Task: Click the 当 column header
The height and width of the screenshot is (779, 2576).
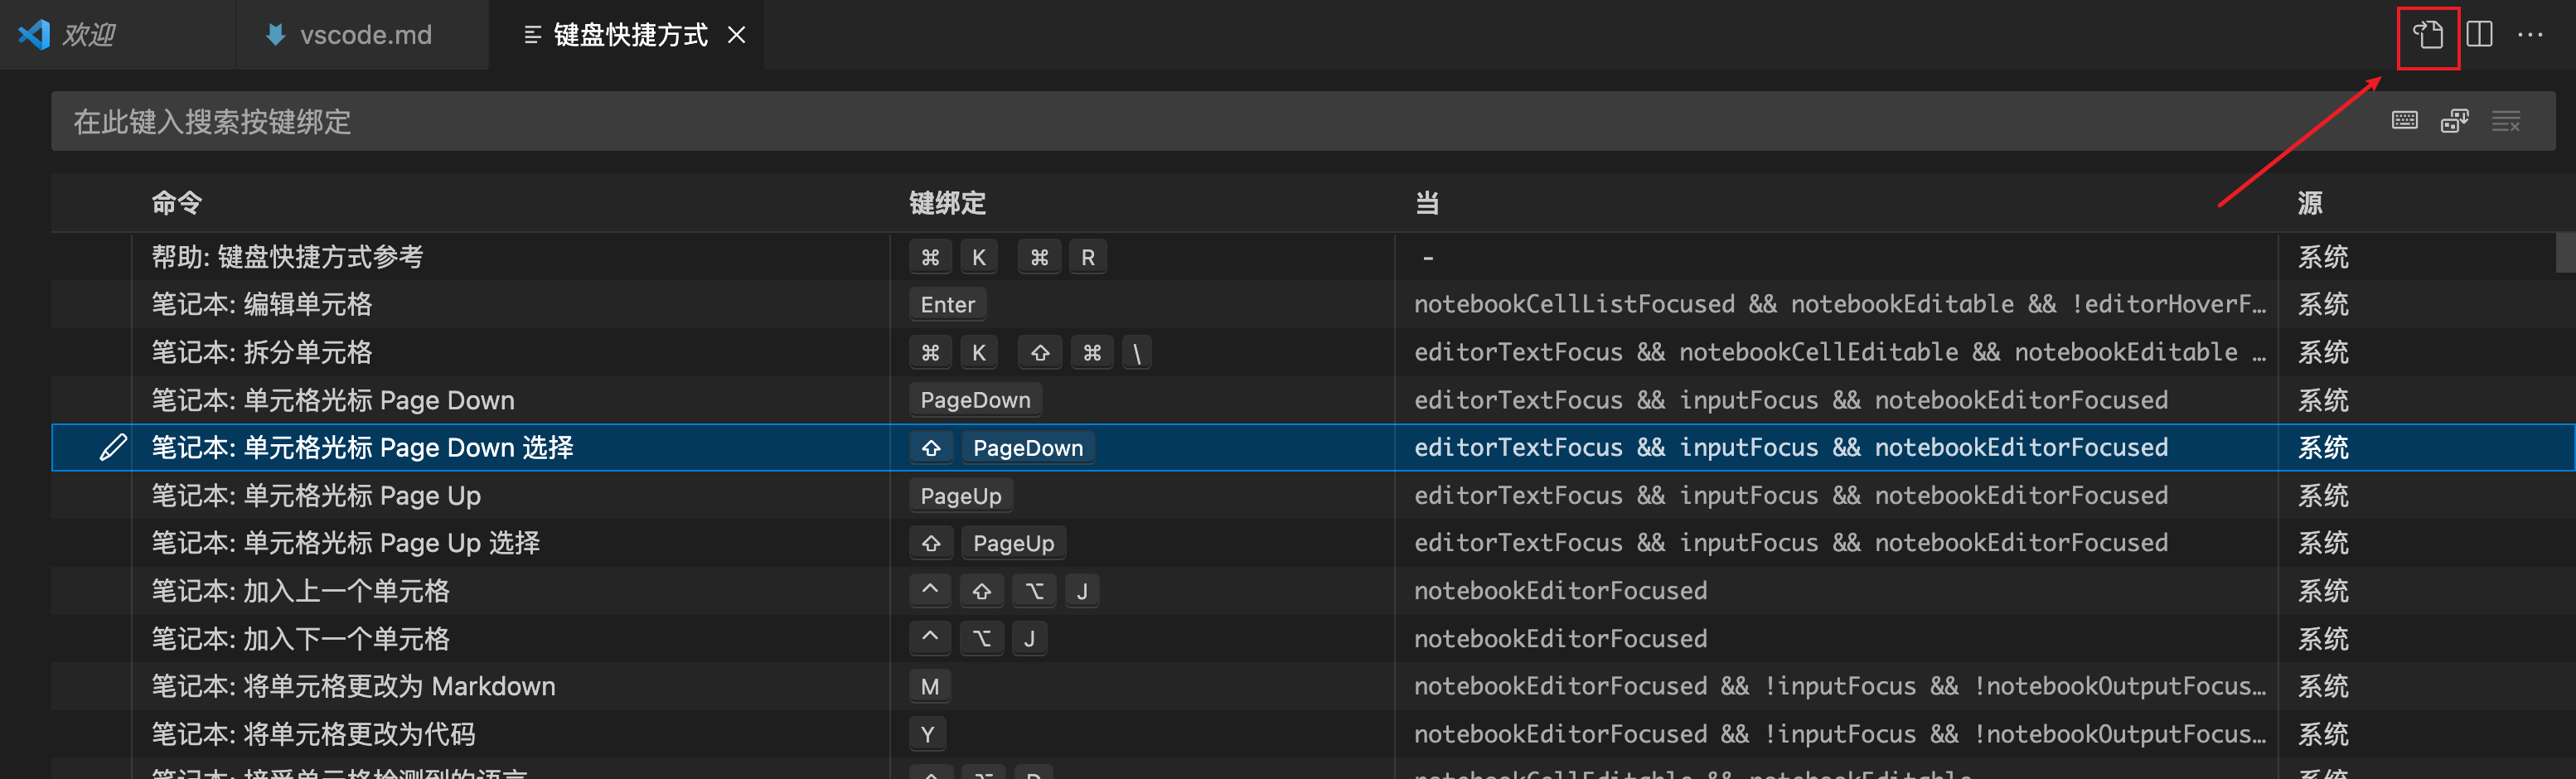Action: point(1427,203)
